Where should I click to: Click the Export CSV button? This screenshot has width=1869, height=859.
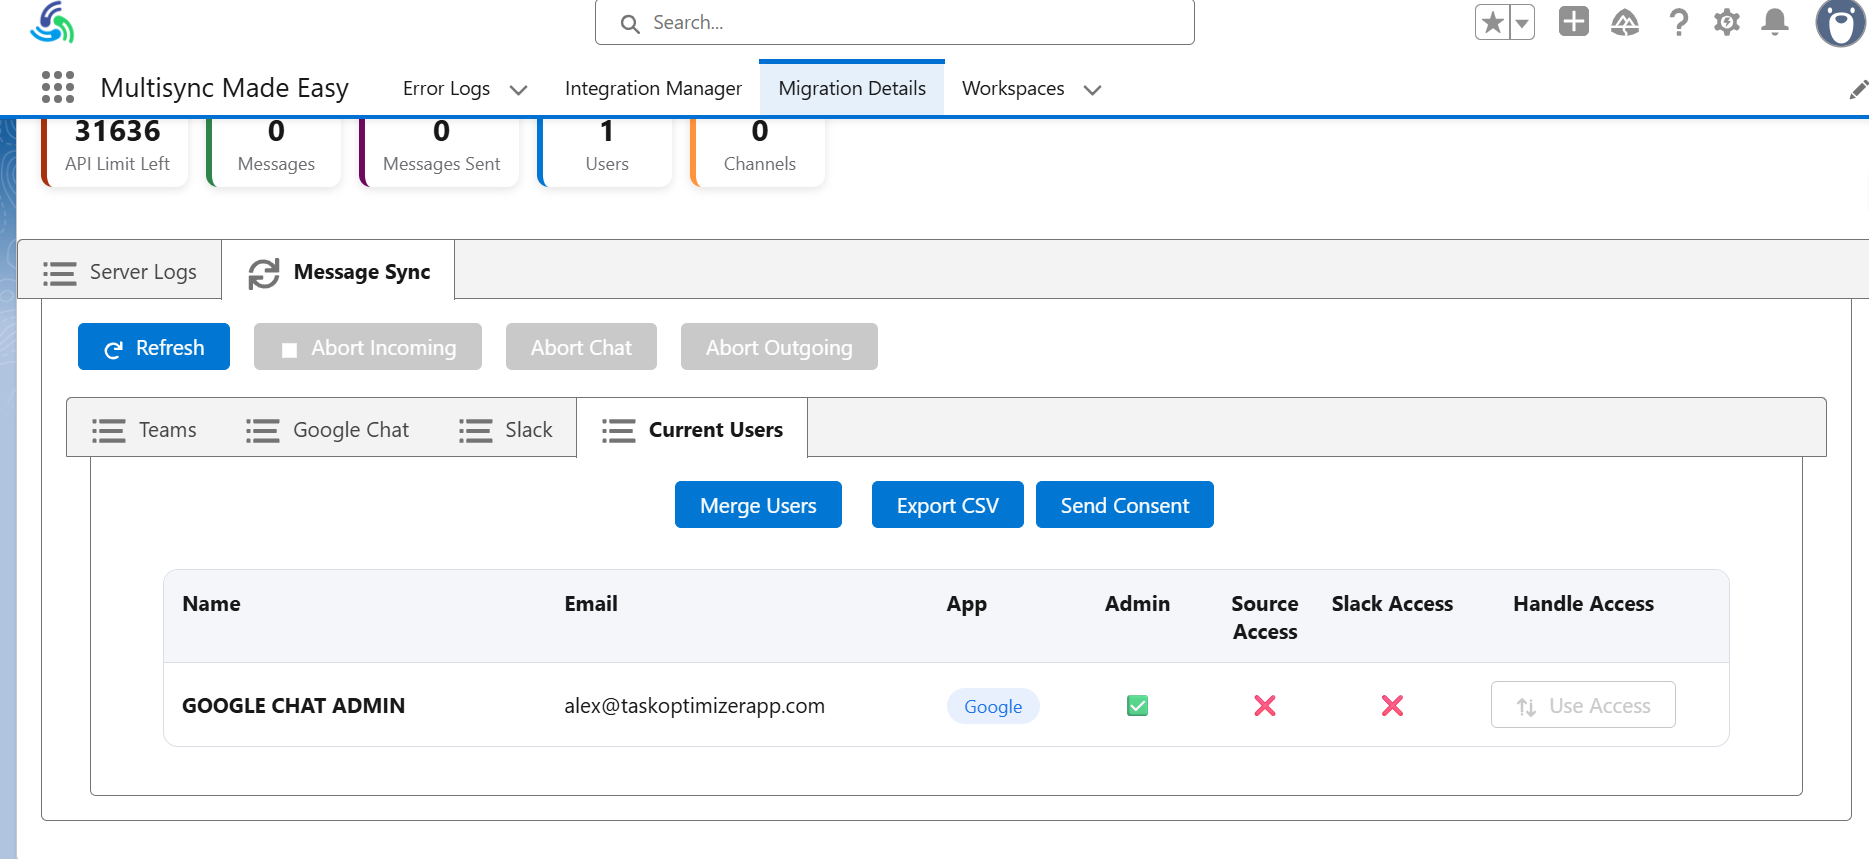(x=948, y=505)
